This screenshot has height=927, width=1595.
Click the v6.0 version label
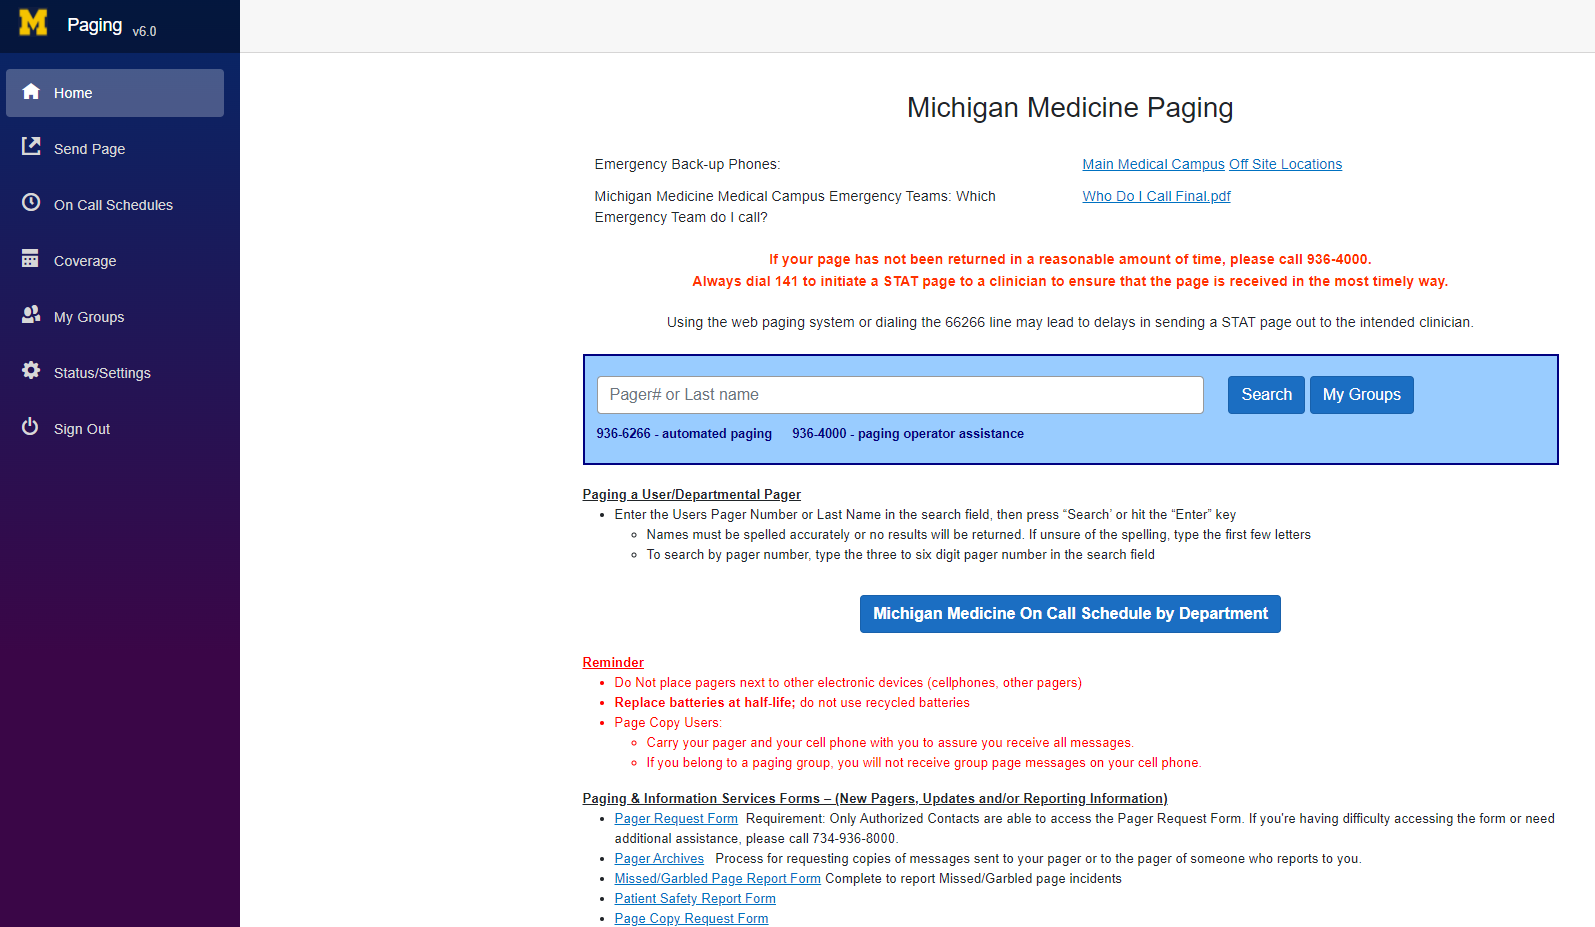click(144, 32)
